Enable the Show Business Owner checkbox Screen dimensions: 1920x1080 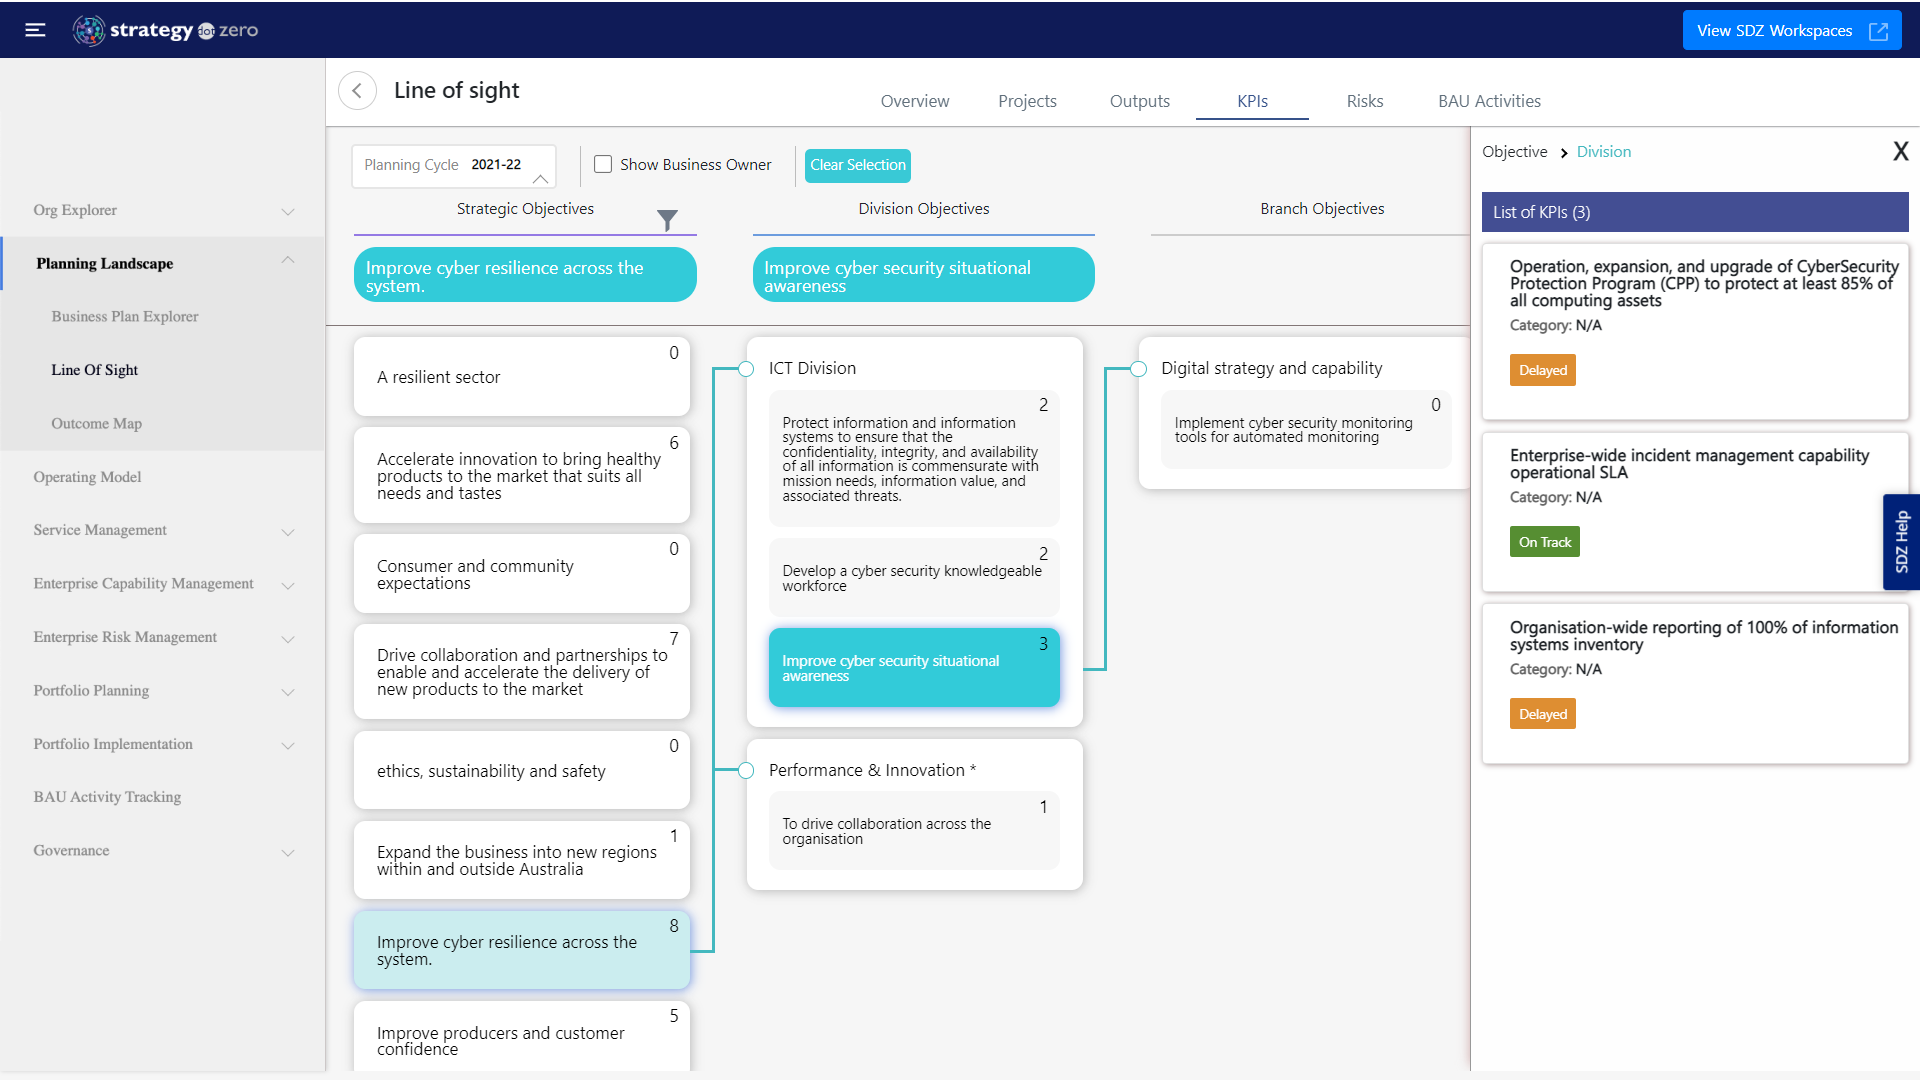[x=603, y=163]
